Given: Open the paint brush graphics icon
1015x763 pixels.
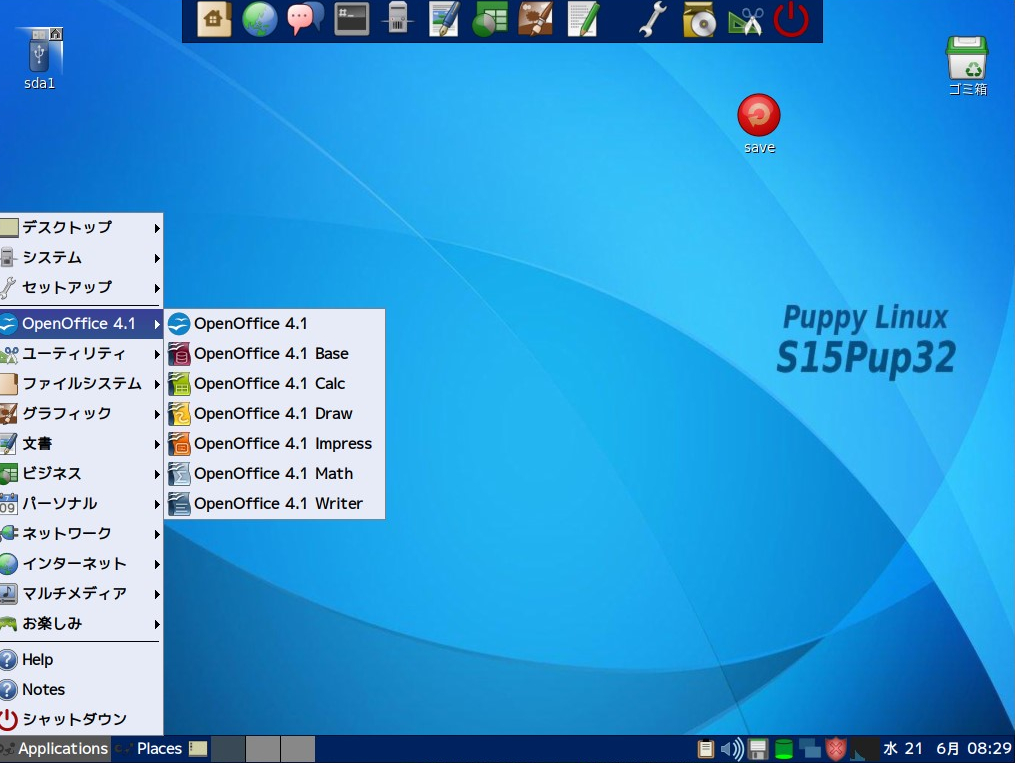Looking at the screenshot, I should point(536,19).
